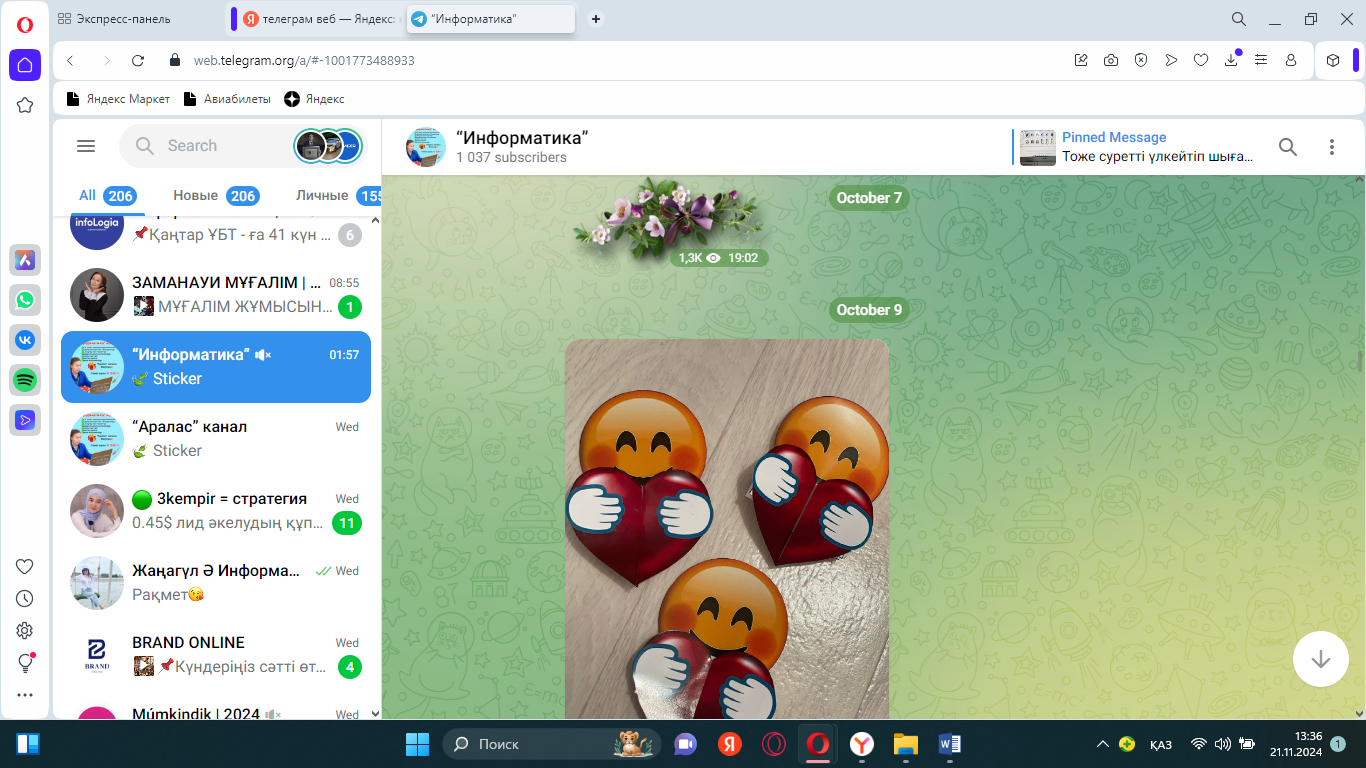Viewport: 1366px width, 768px height.
Task: Open the heart icon in the Opera sidebar
Action: (25, 567)
